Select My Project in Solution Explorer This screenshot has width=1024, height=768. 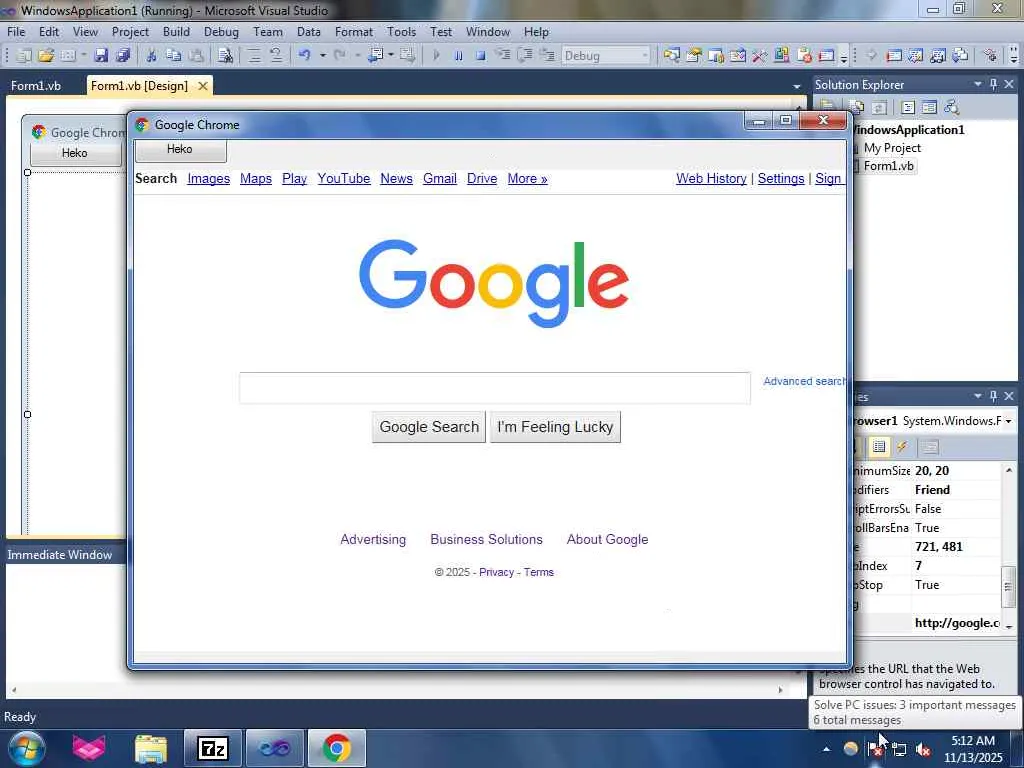(892, 148)
